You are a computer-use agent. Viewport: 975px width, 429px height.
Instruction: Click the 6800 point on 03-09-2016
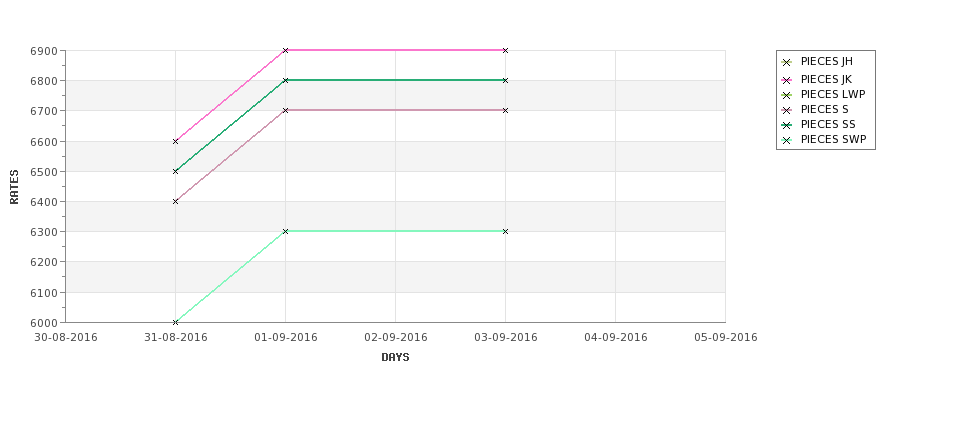506,80
